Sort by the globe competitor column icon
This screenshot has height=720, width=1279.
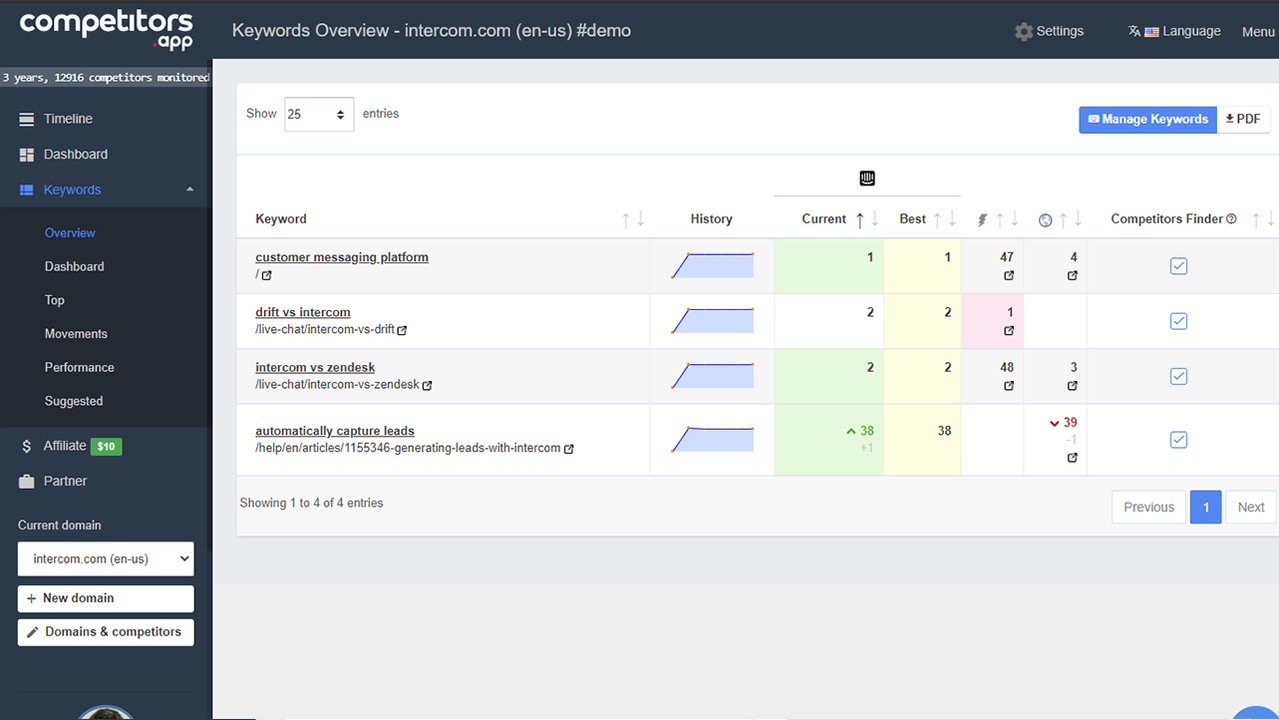coord(1045,220)
